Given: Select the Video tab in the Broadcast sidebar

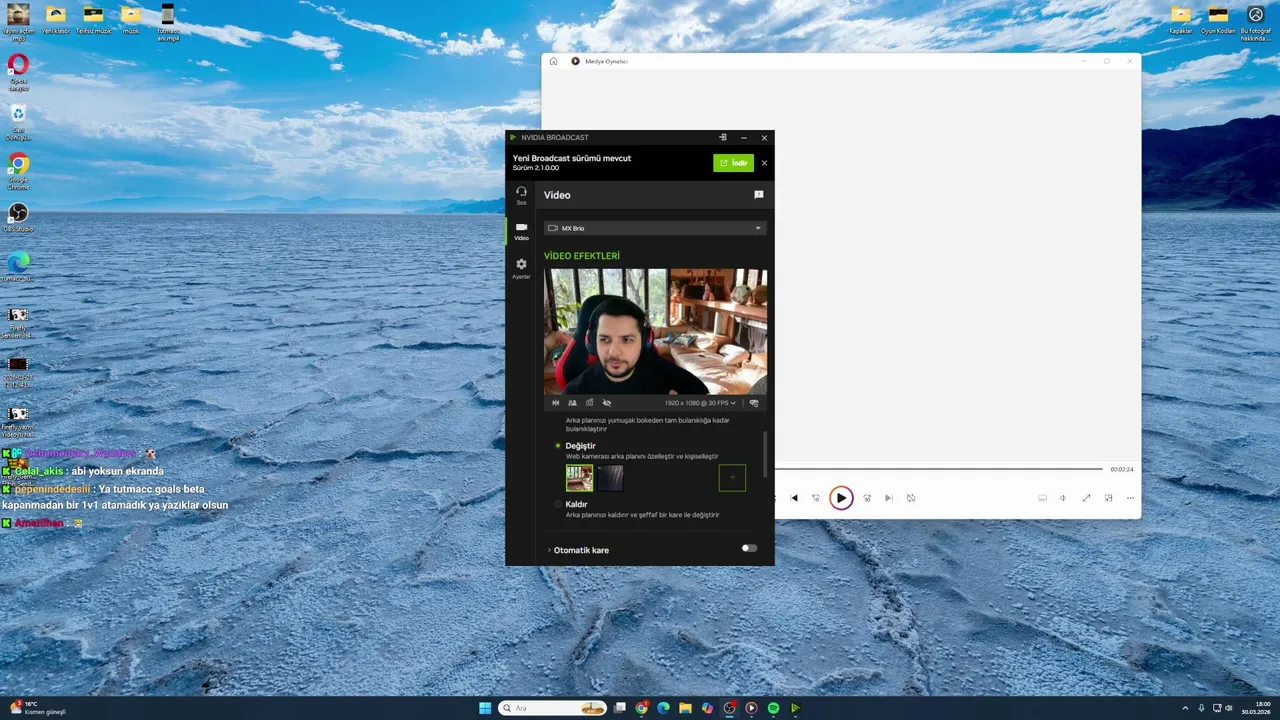Looking at the screenshot, I should pyautogui.click(x=521, y=231).
